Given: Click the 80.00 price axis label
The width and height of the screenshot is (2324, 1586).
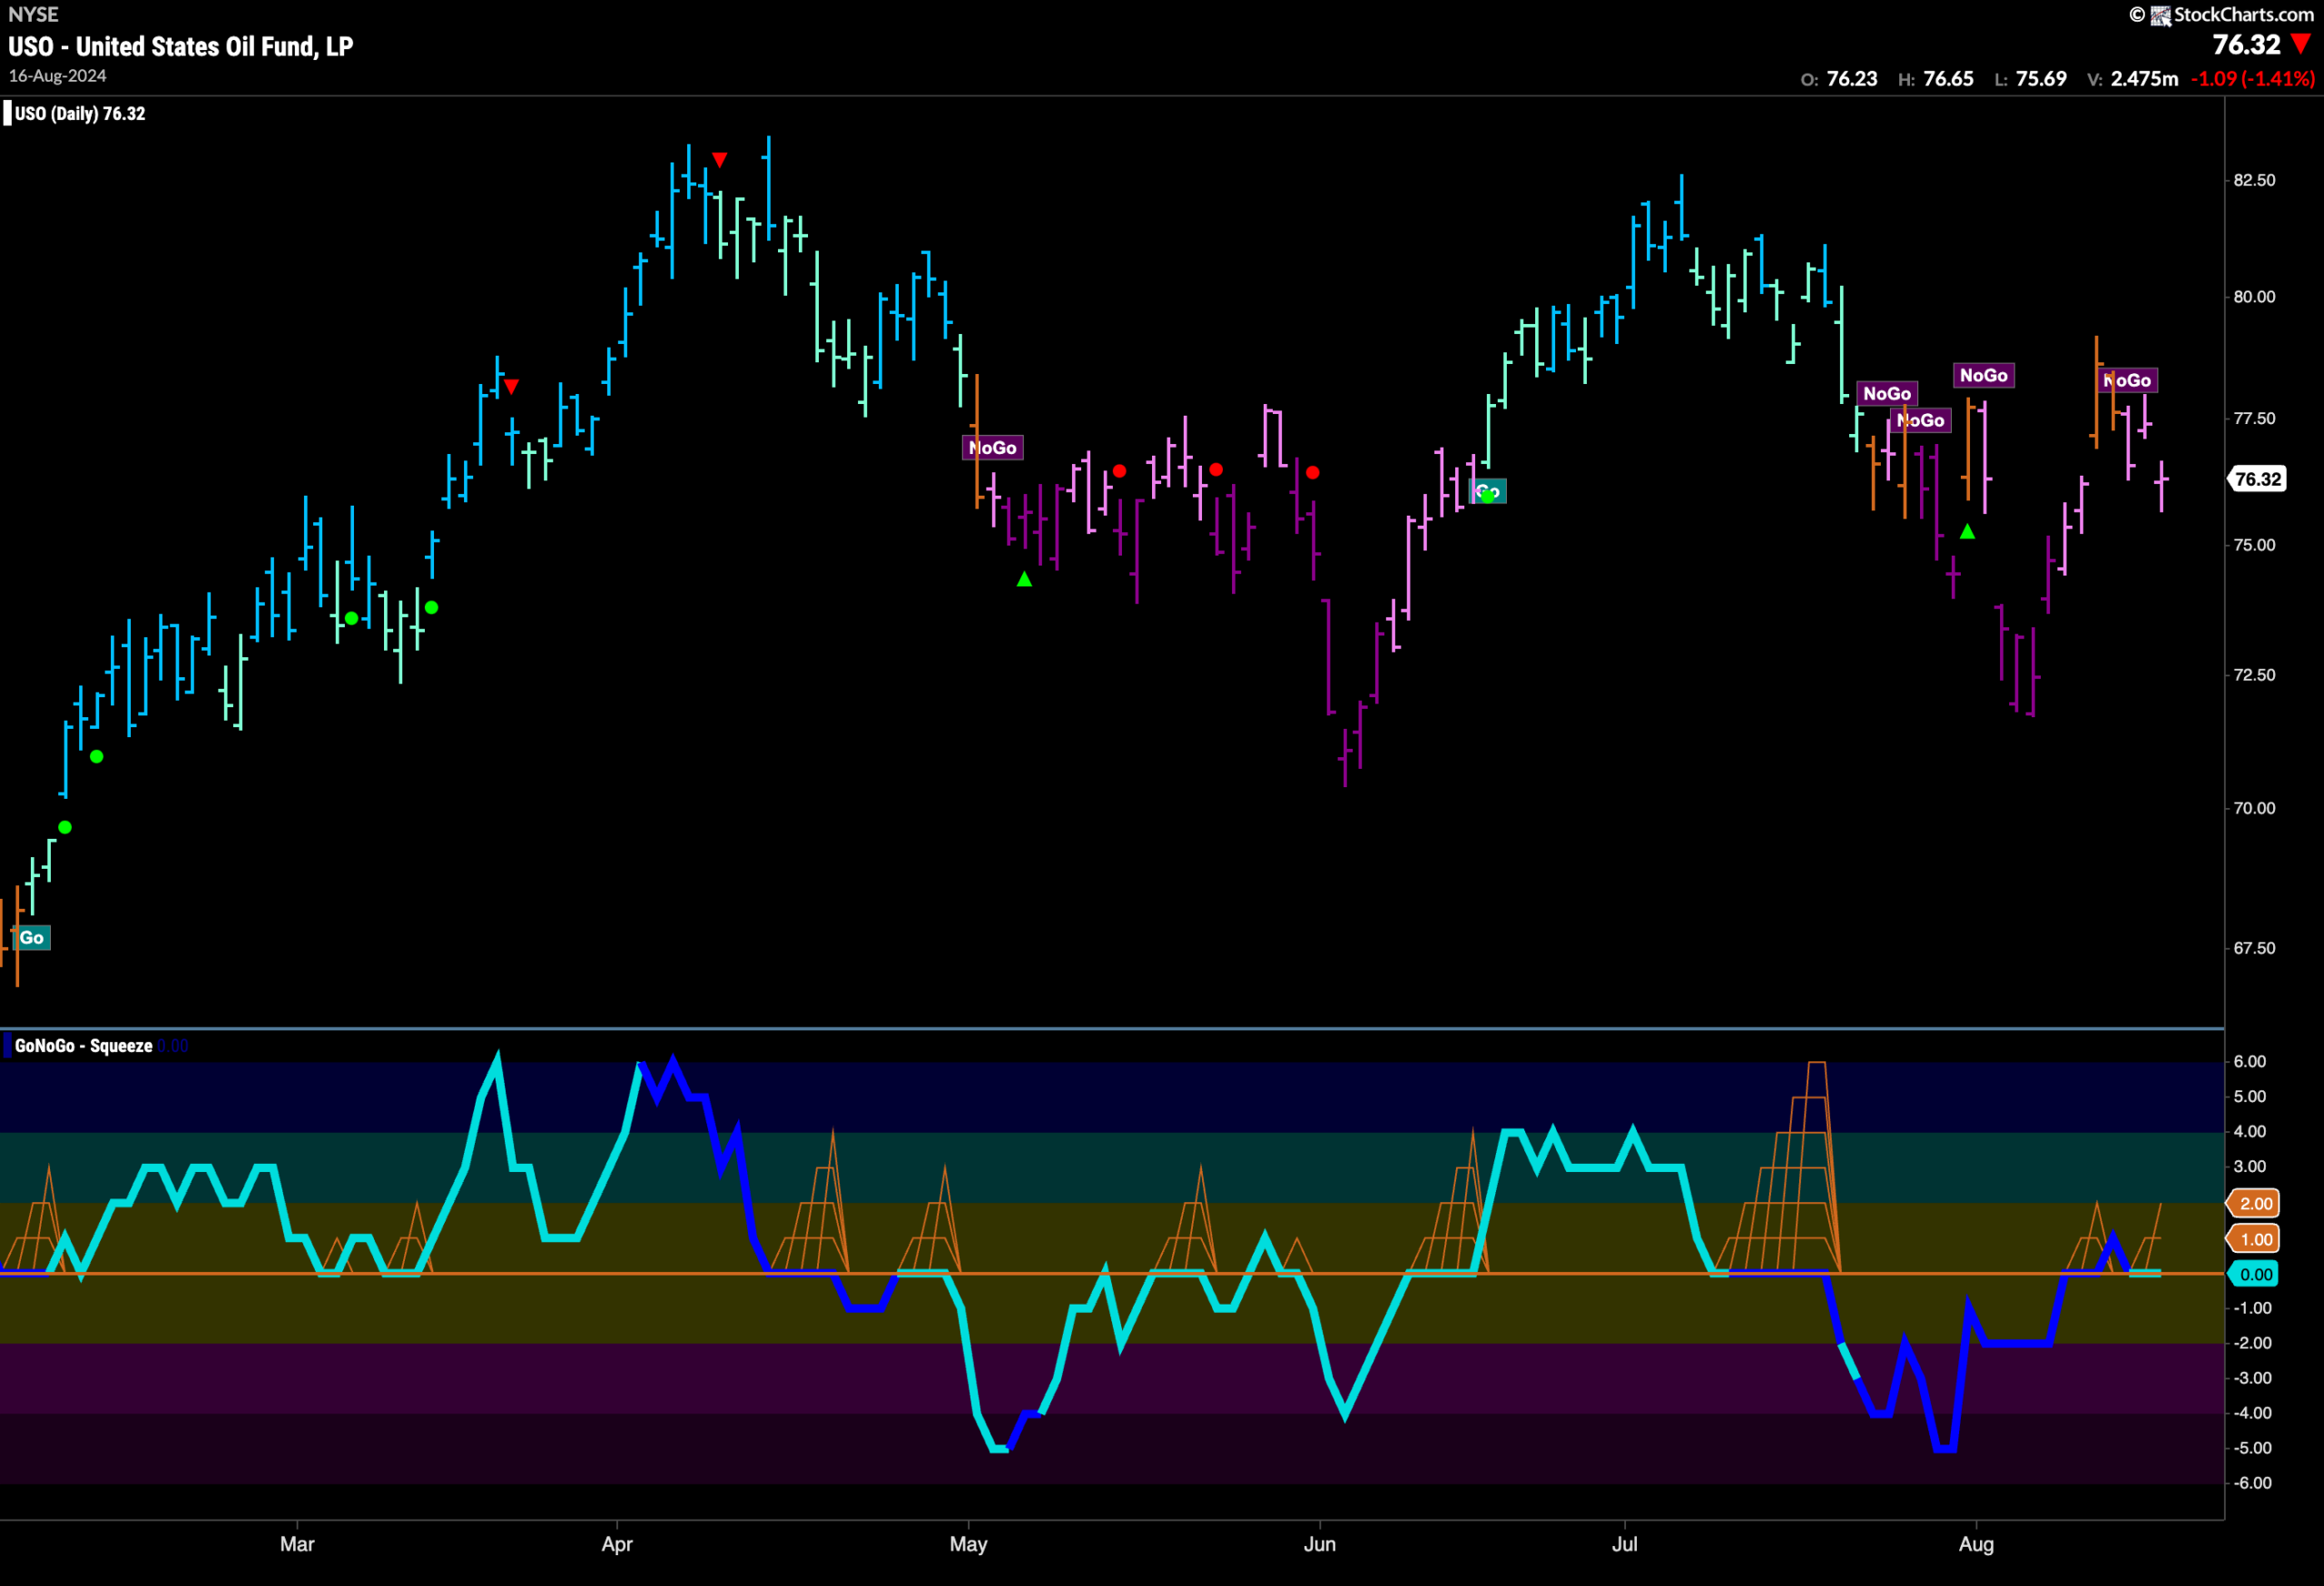Looking at the screenshot, I should [x=2254, y=297].
